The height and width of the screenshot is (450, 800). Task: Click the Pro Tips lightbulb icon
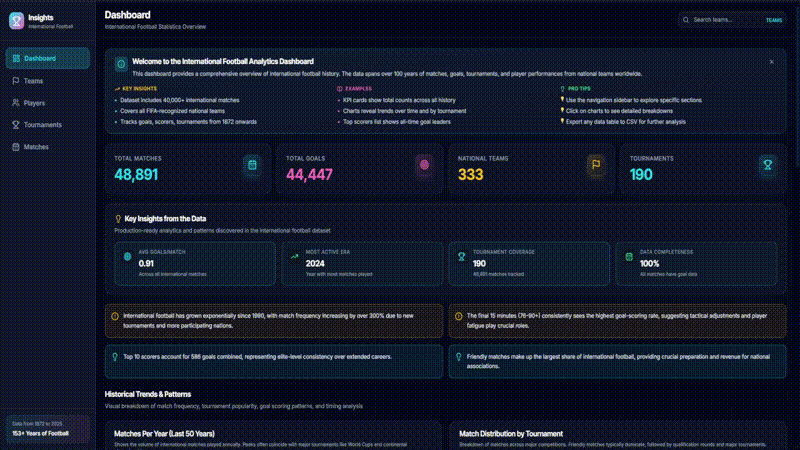coord(562,89)
